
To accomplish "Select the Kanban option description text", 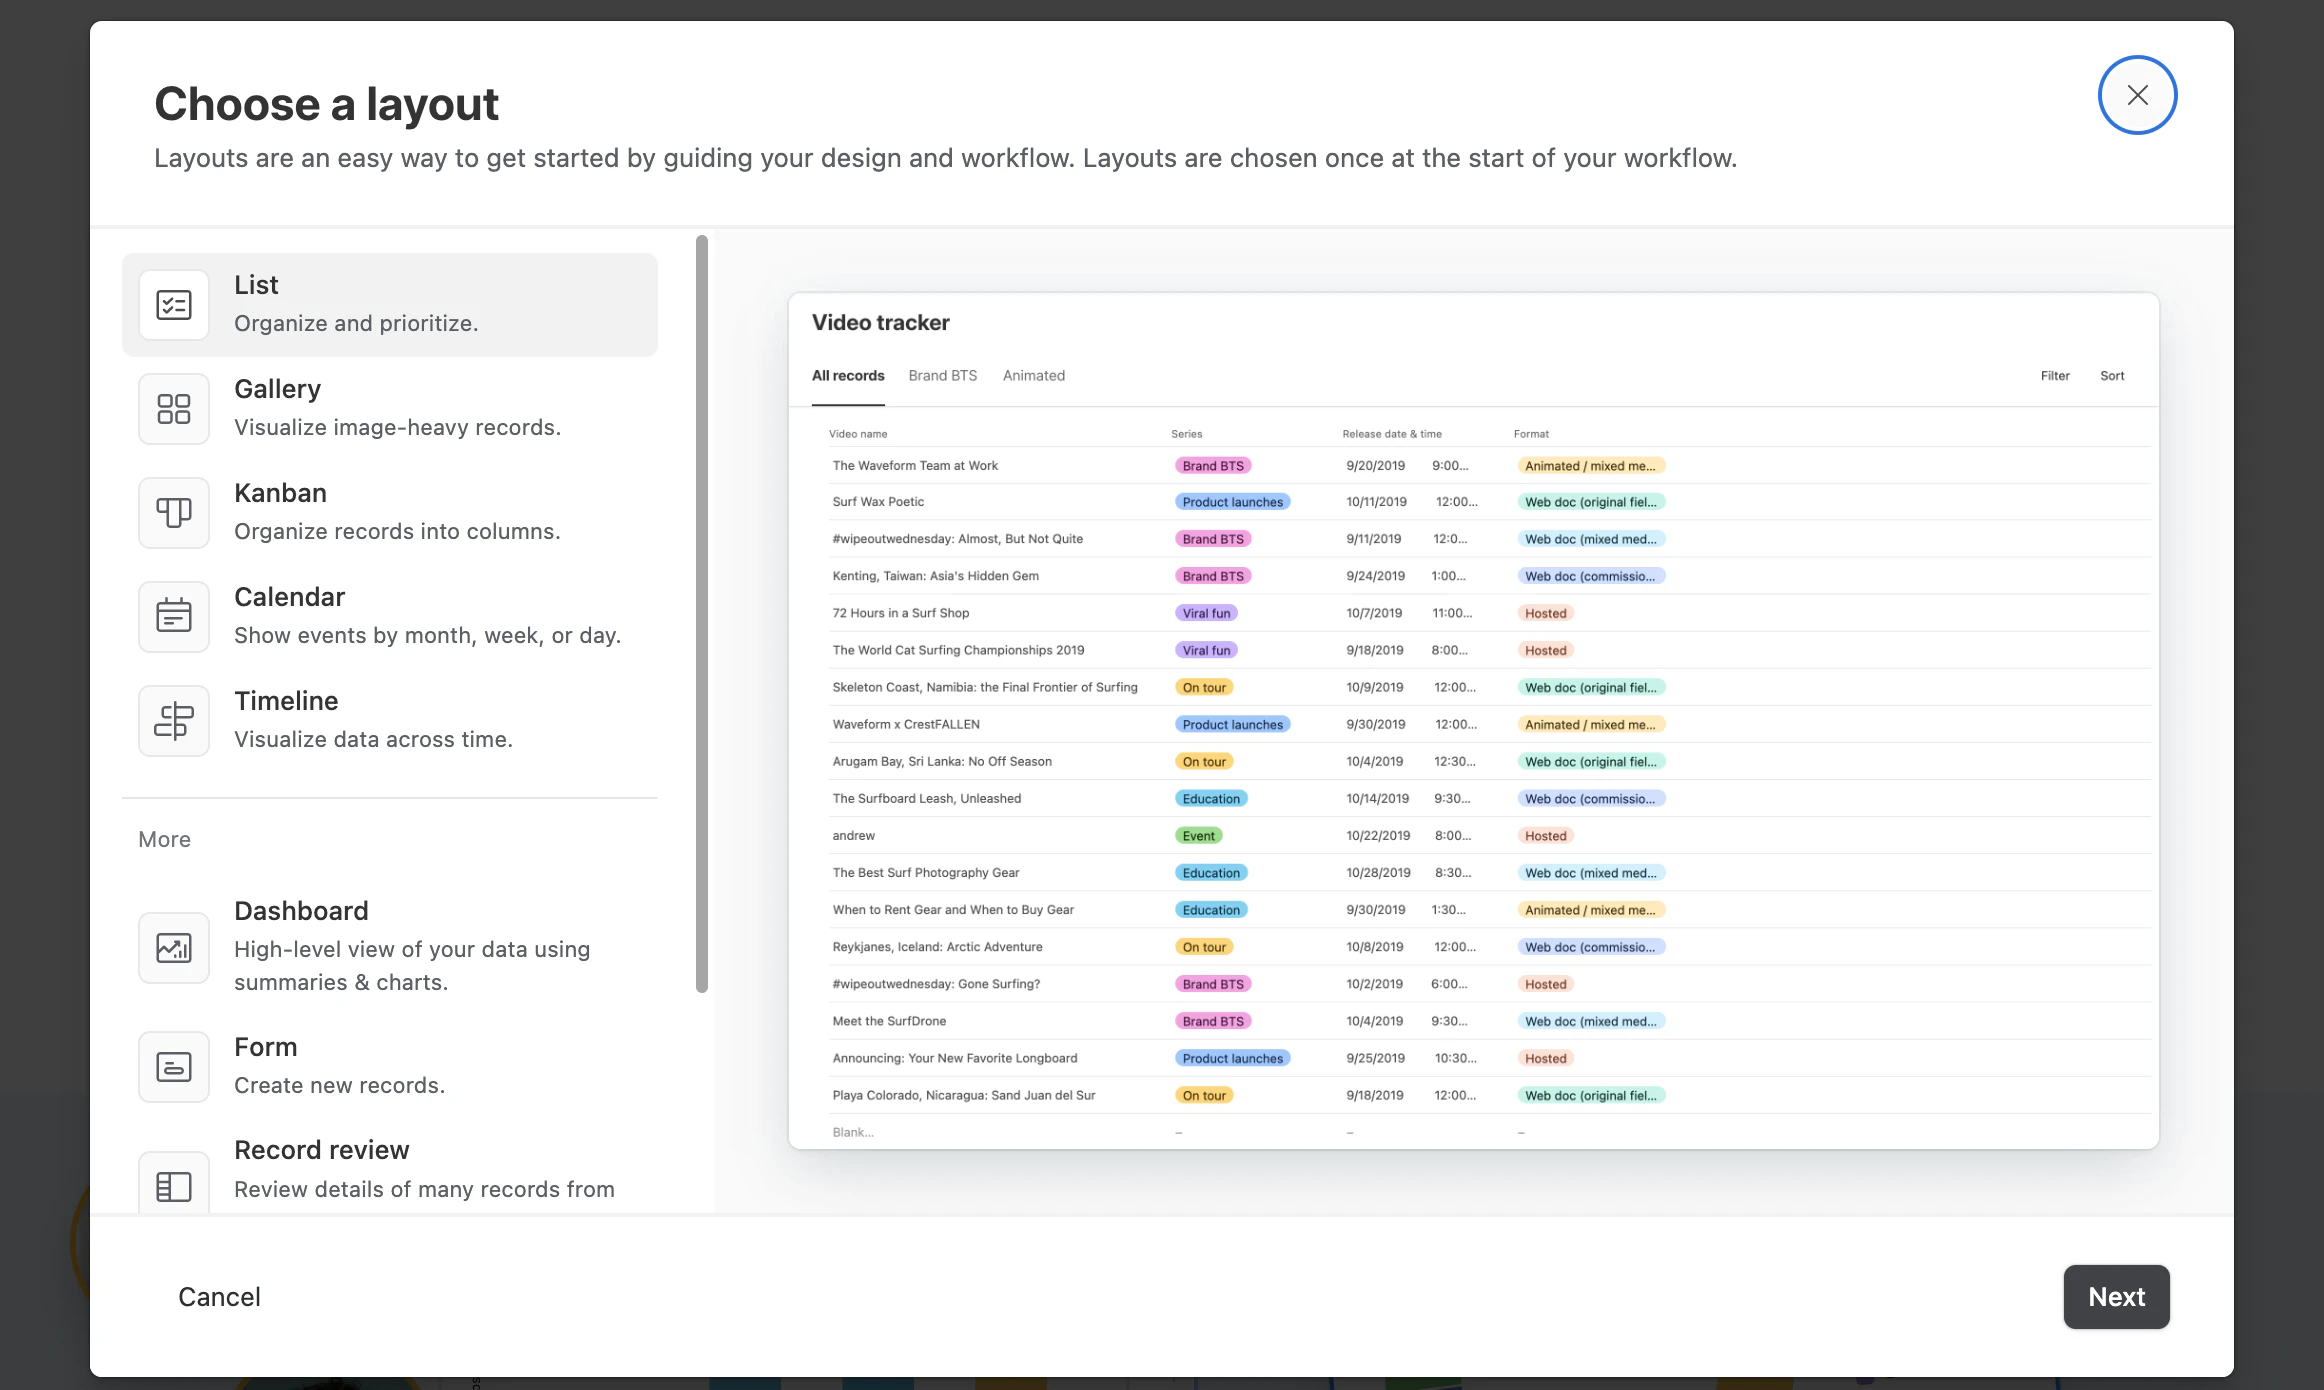I will point(397,531).
